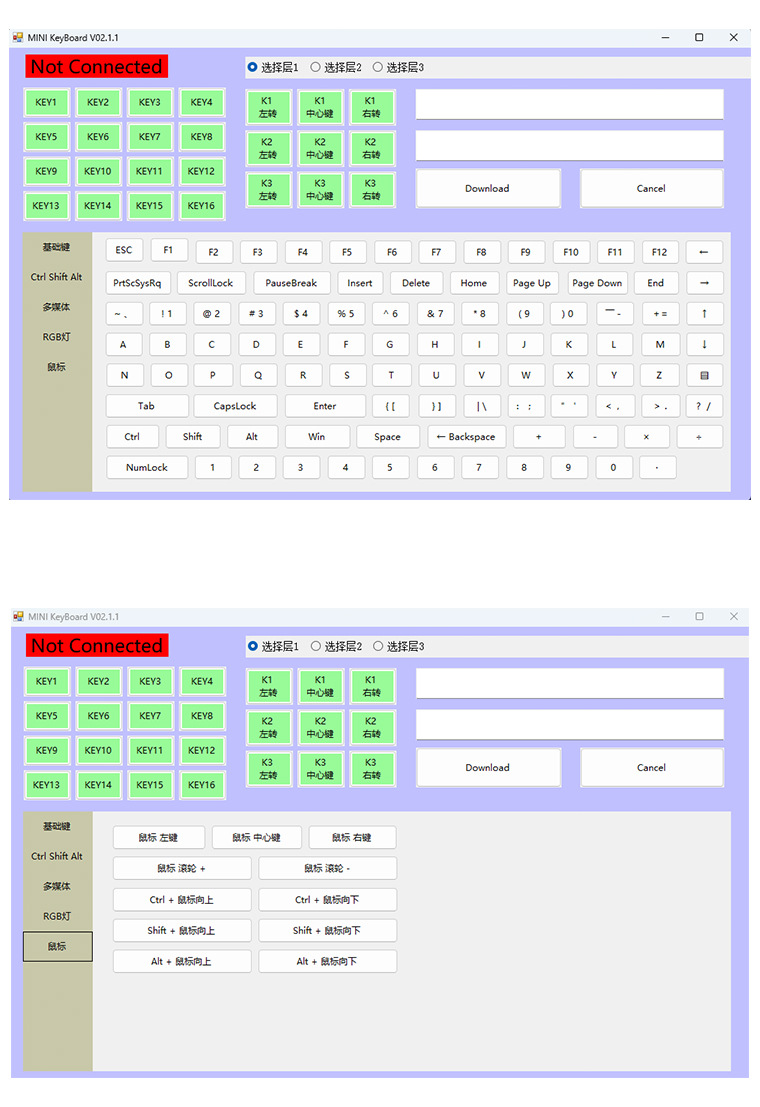Select KEY4 in mouse-options window
This screenshot has width=760, height=1107.
pyautogui.click(x=202, y=681)
